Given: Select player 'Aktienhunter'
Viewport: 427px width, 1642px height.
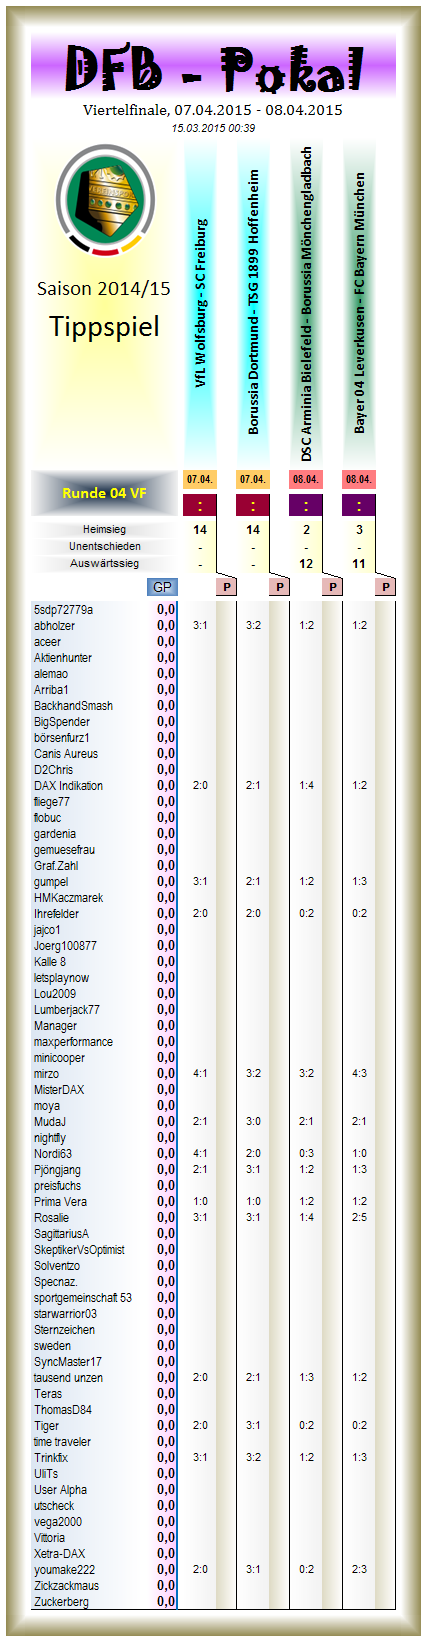Looking at the screenshot, I should (x=62, y=657).
